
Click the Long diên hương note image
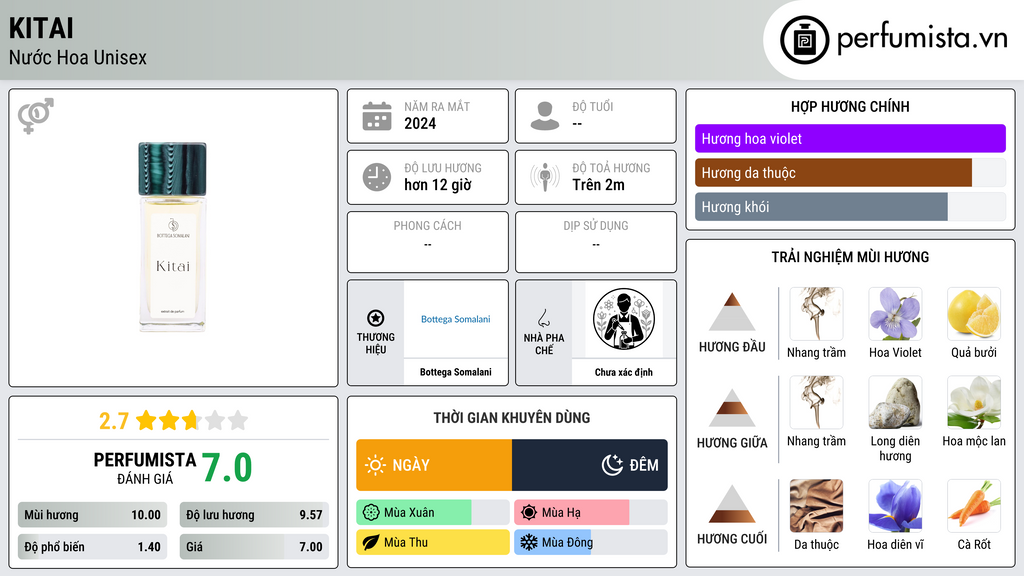point(895,402)
